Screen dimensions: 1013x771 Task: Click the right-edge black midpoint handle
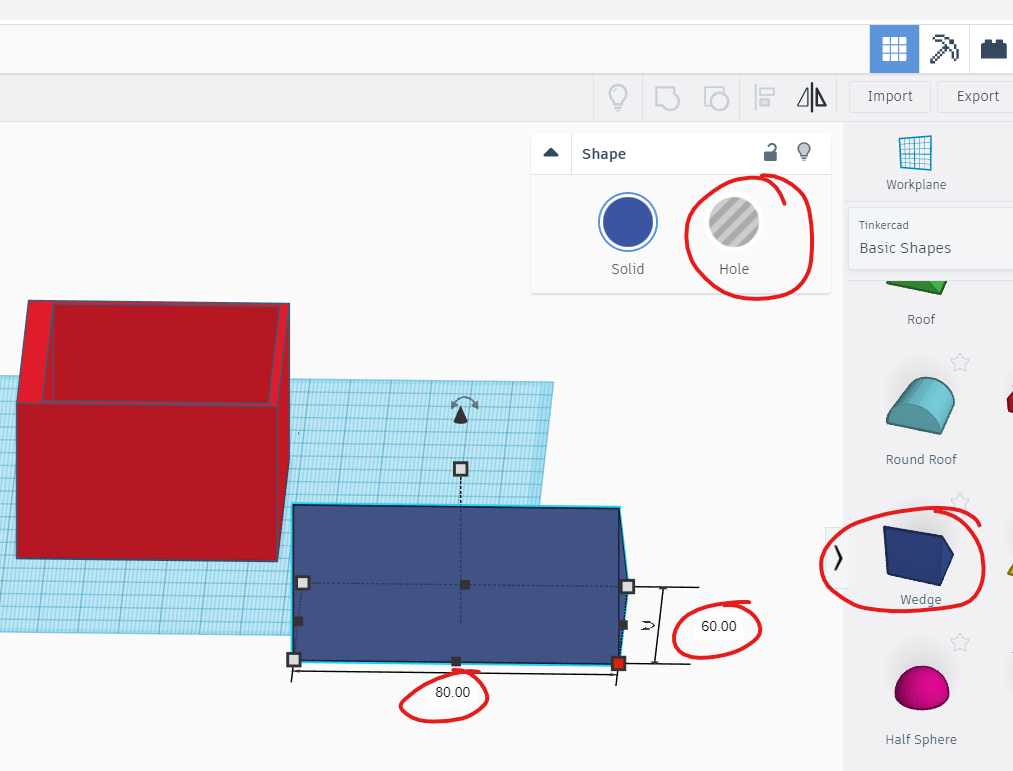tap(623, 625)
